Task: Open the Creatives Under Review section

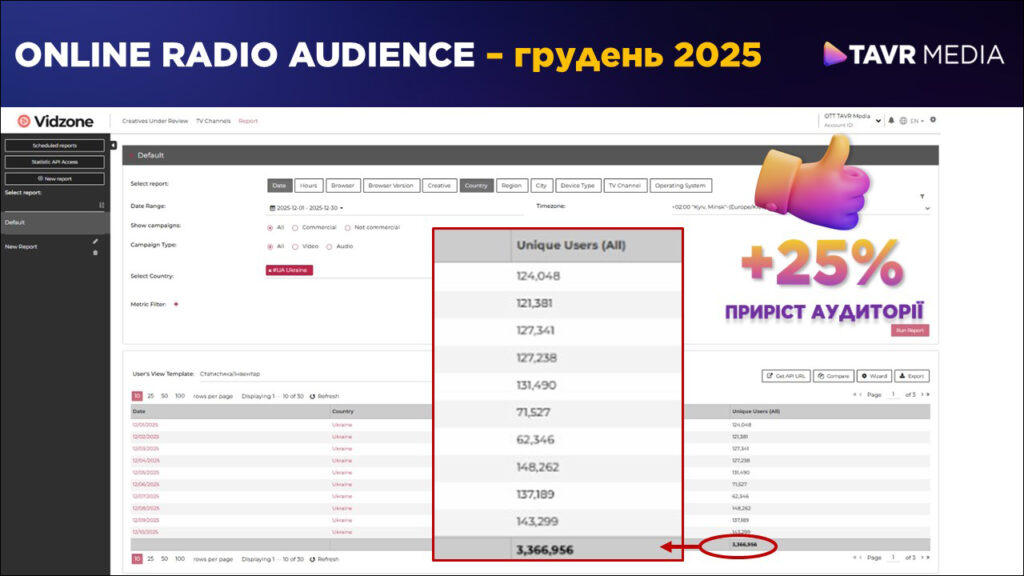Action: pos(155,121)
